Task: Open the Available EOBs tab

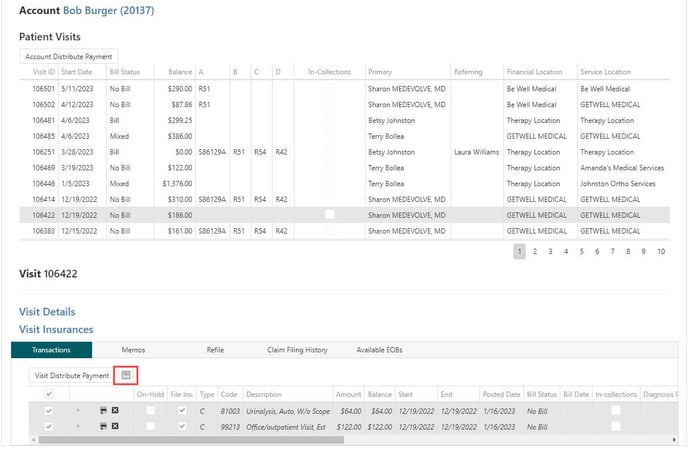Action: click(379, 350)
